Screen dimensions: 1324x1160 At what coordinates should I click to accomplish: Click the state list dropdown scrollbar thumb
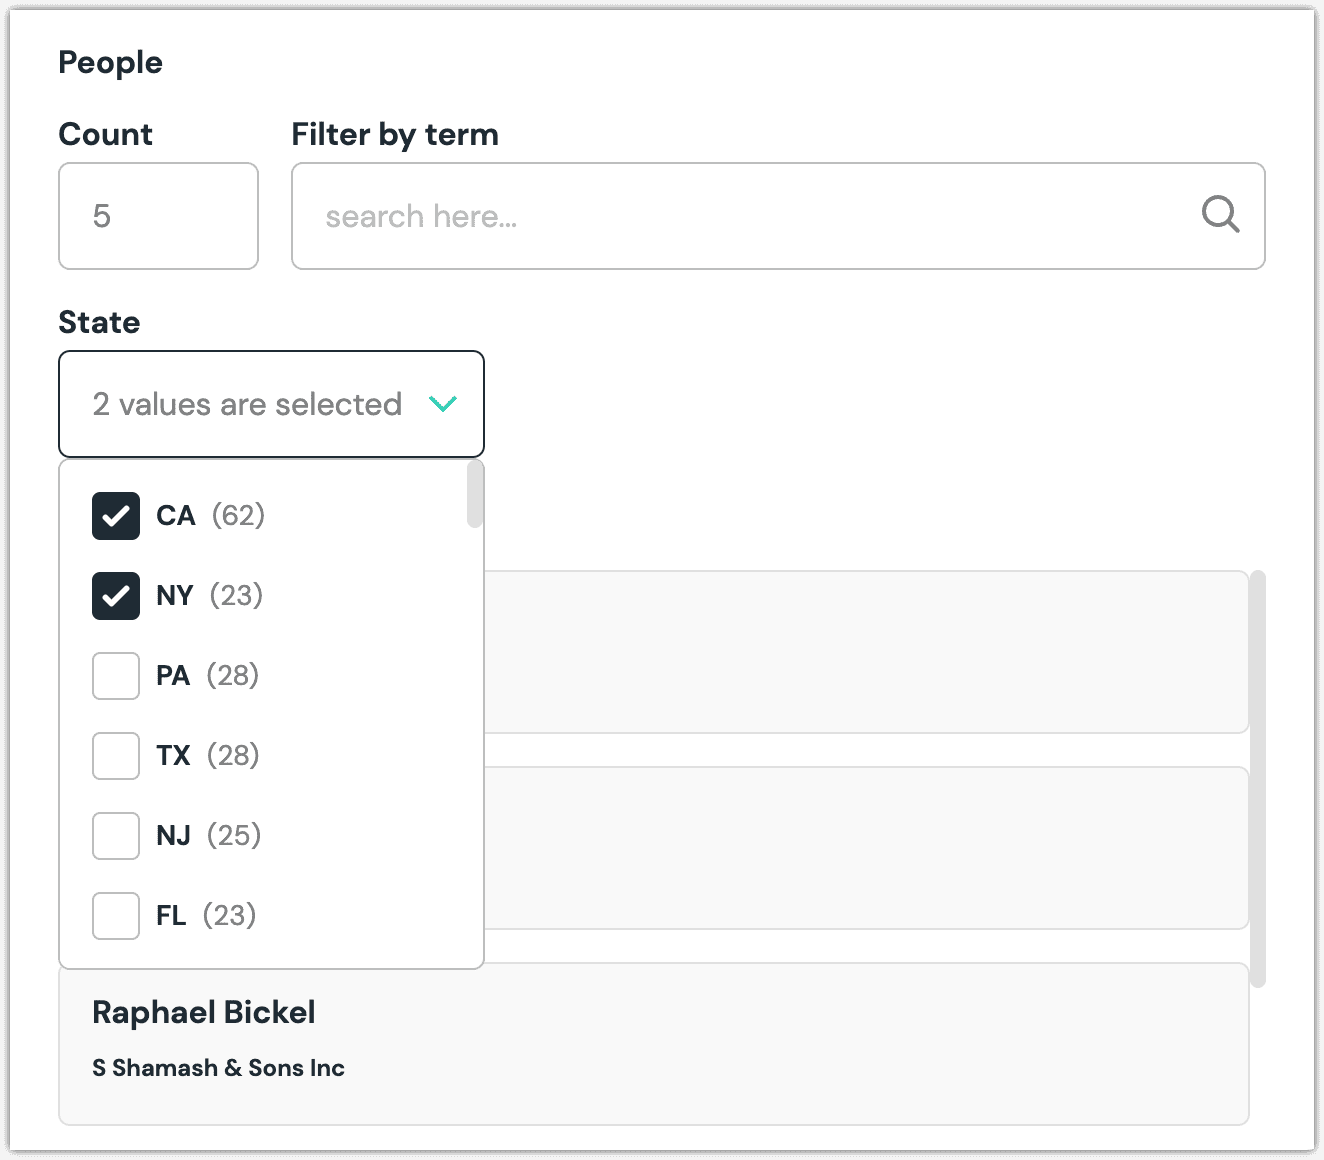475,494
